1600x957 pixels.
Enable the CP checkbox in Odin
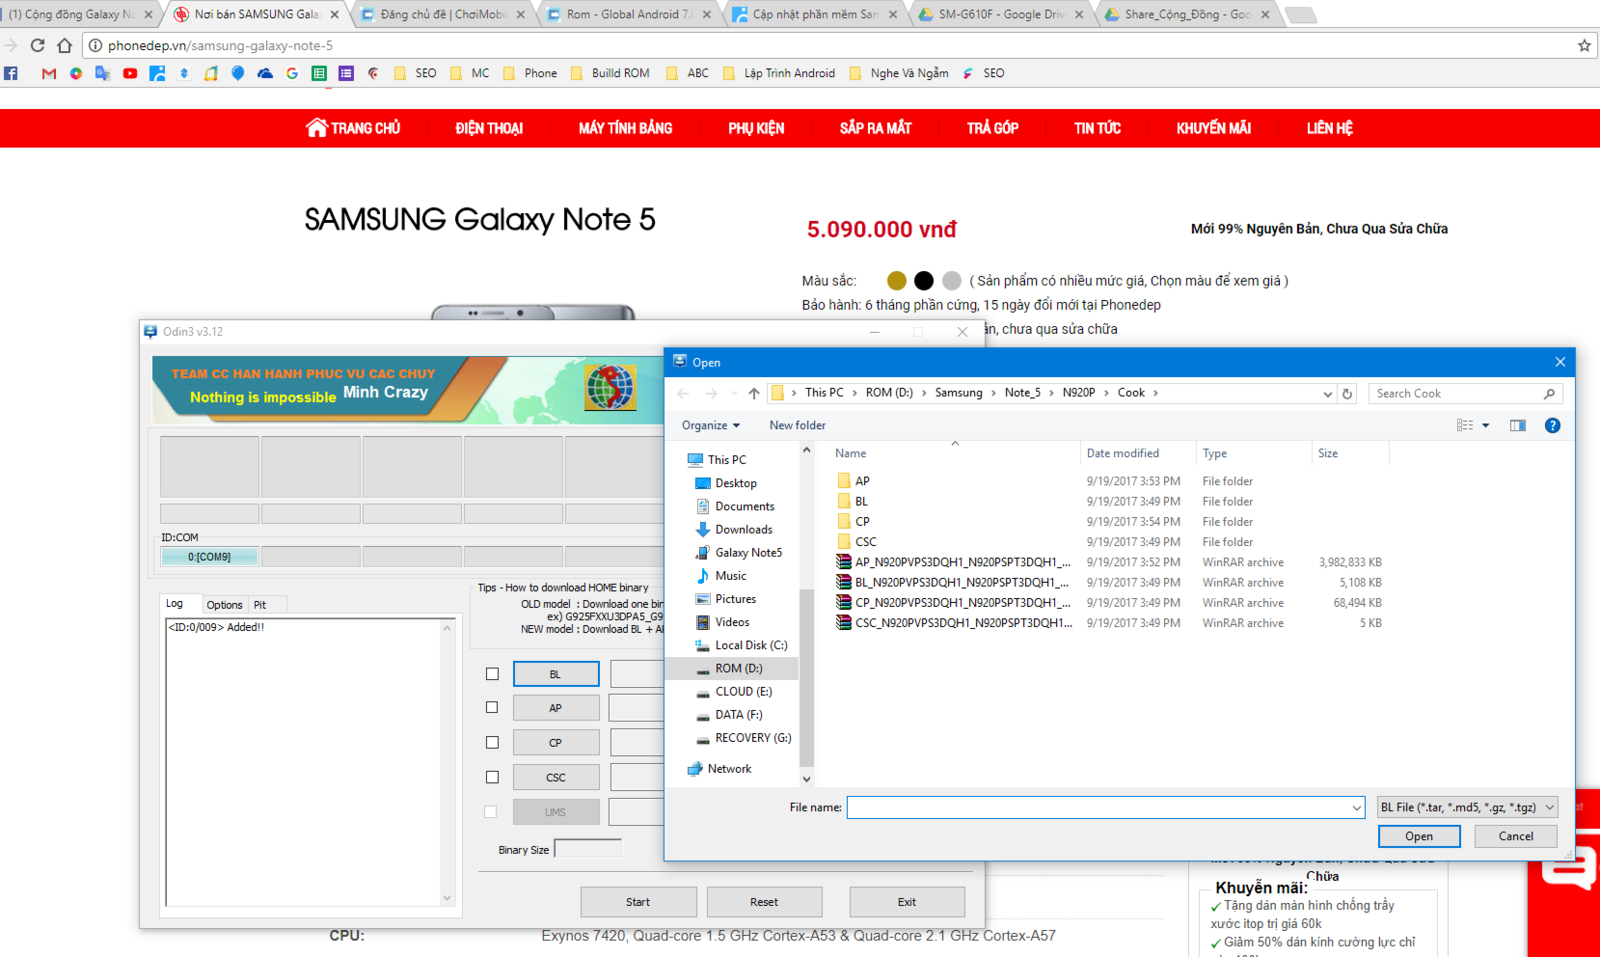pos(492,742)
